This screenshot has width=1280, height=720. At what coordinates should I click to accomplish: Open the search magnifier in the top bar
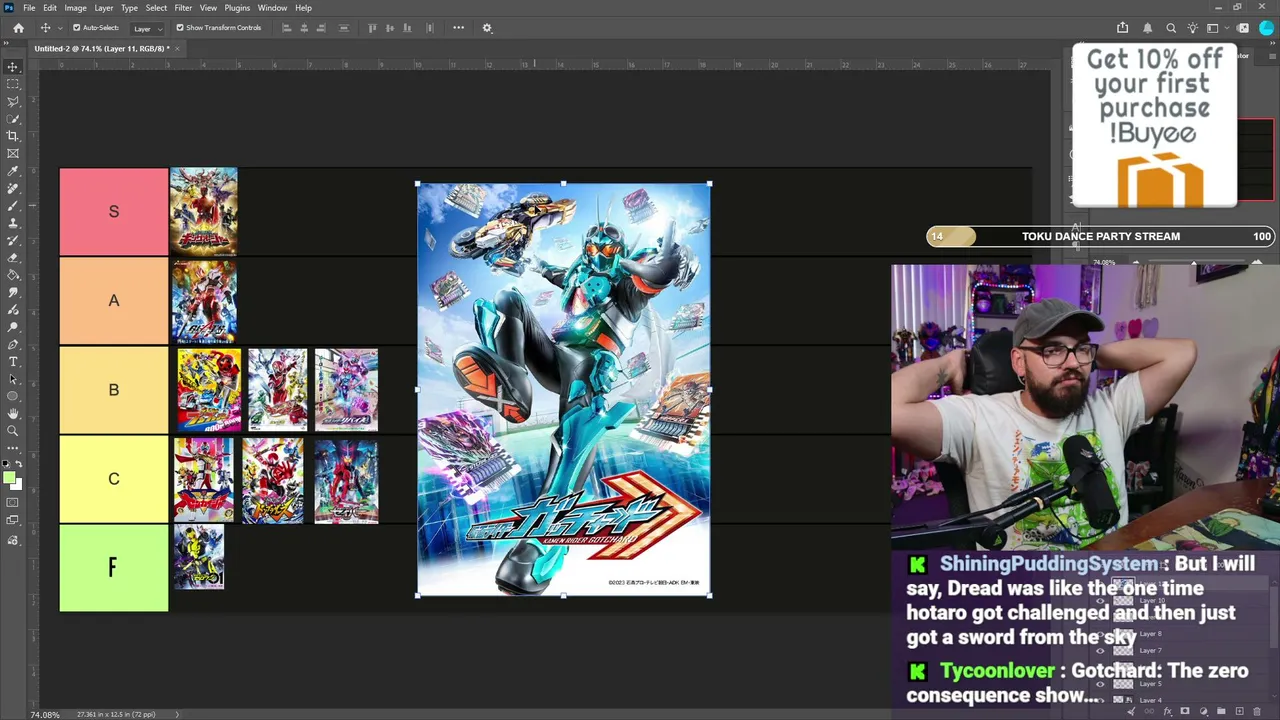click(x=1171, y=28)
